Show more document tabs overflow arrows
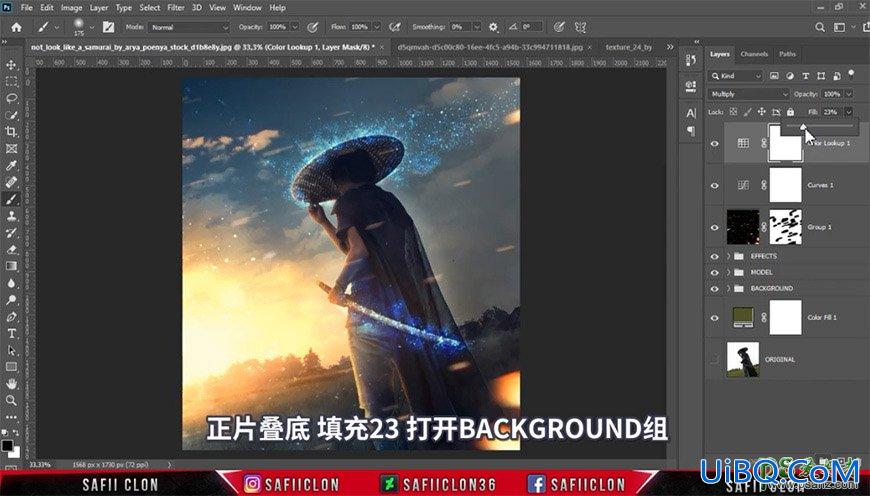Image resolution: width=870 pixels, height=496 pixels. point(670,47)
